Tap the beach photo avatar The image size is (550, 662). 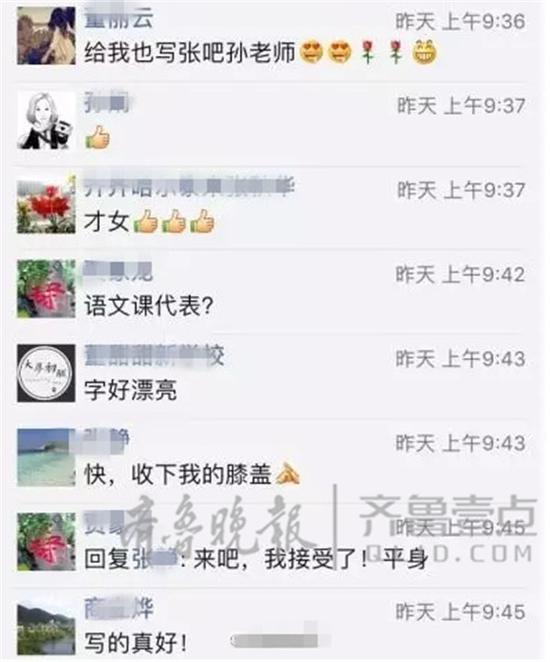click(x=46, y=458)
